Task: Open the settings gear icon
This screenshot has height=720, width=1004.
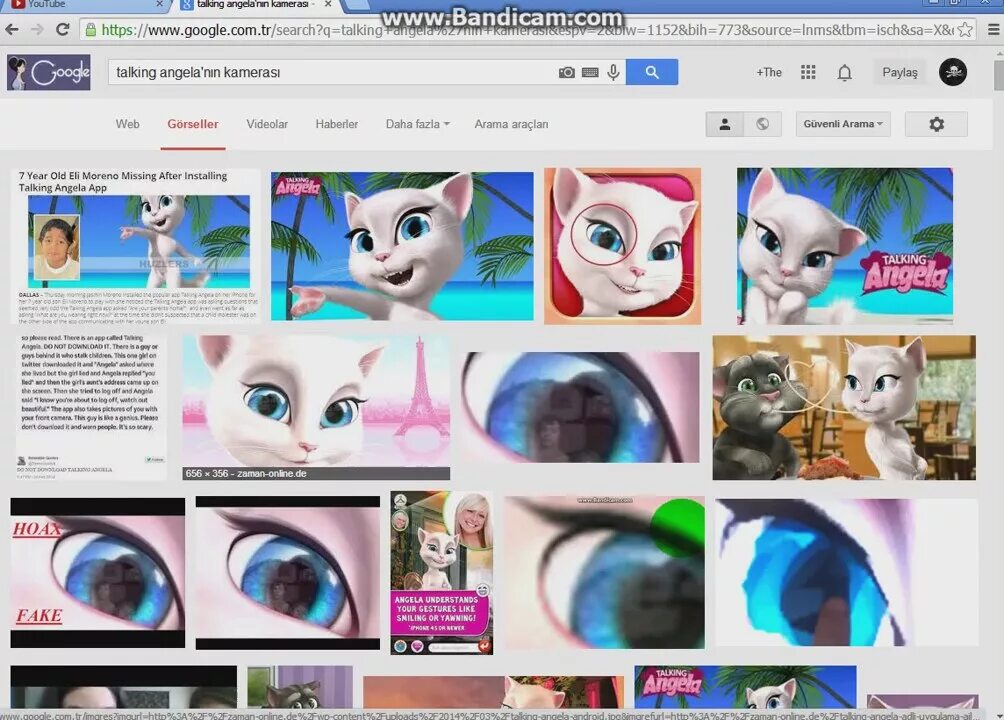Action: (936, 124)
